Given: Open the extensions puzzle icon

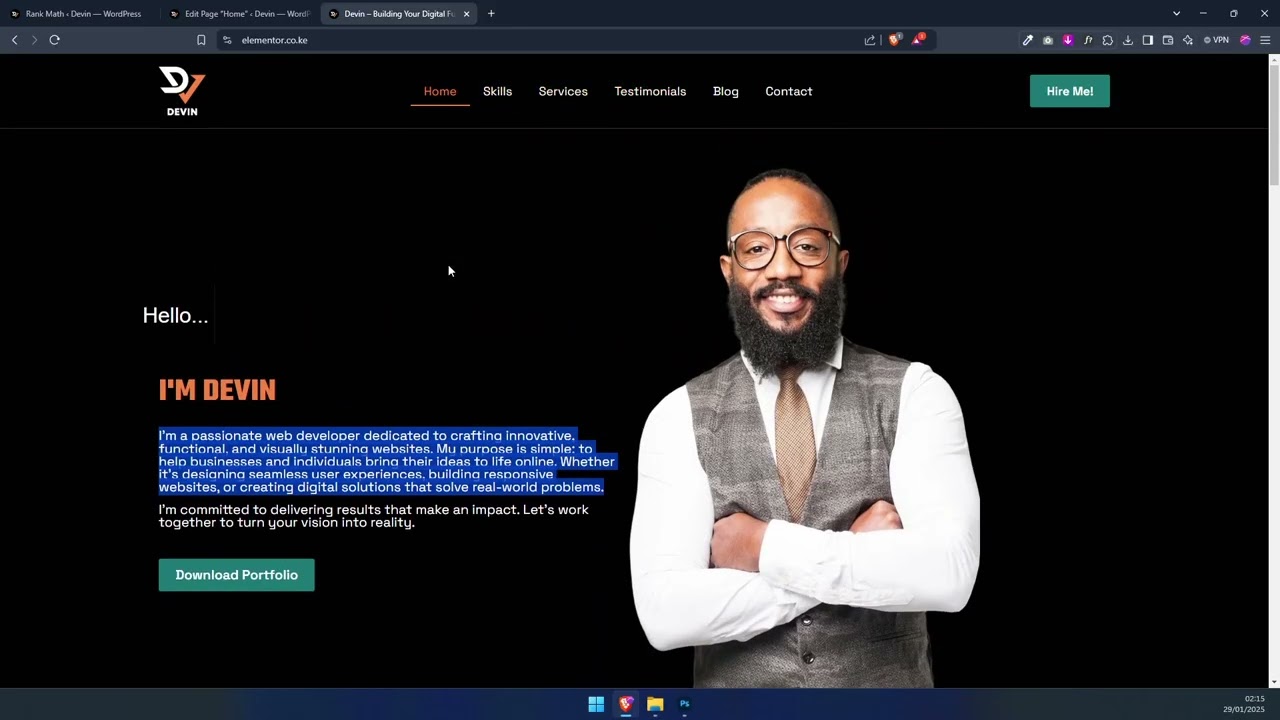Looking at the screenshot, I should pyautogui.click(x=1107, y=40).
